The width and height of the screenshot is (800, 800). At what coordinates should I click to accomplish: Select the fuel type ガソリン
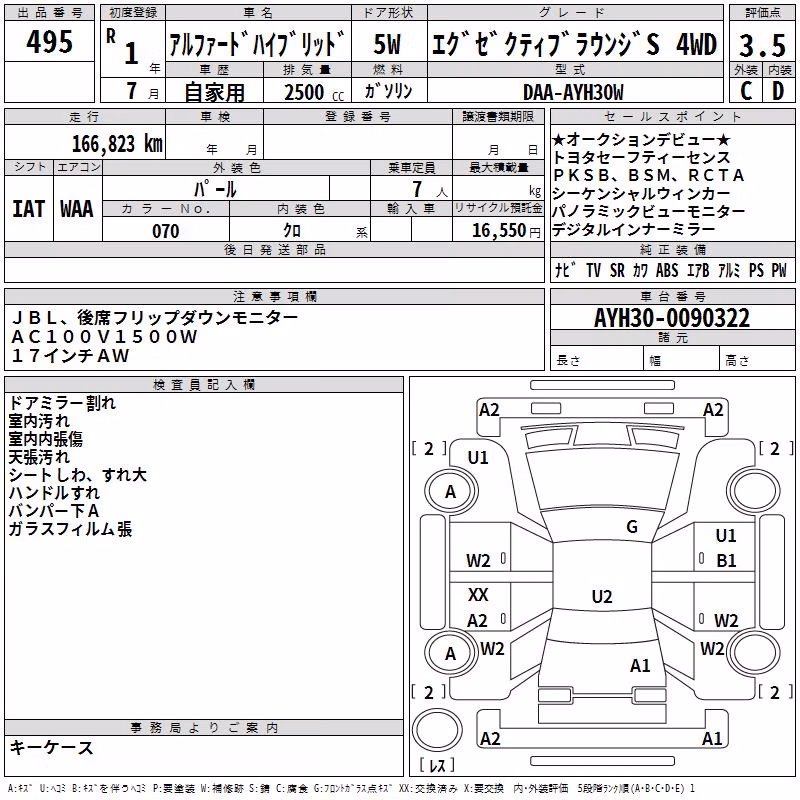(388, 91)
